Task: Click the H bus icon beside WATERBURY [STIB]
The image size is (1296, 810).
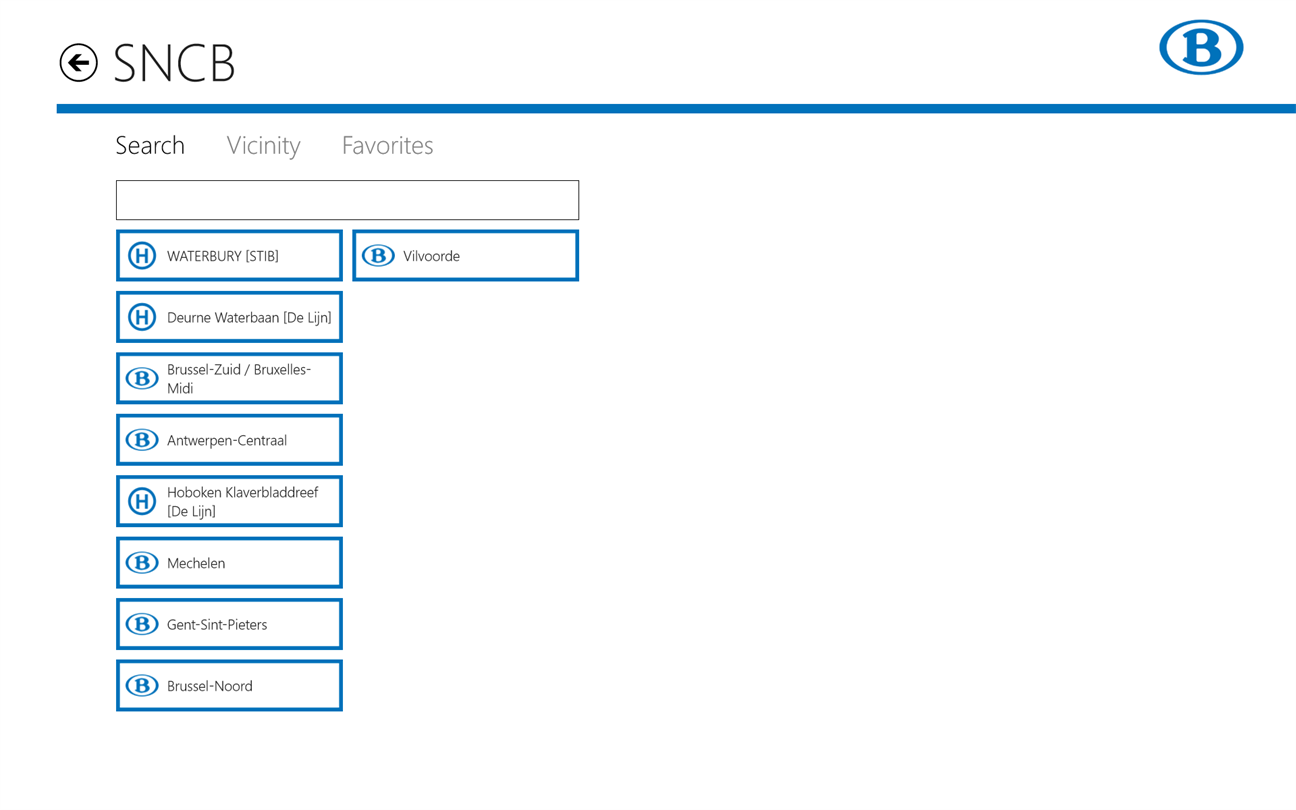Action: pos(142,256)
